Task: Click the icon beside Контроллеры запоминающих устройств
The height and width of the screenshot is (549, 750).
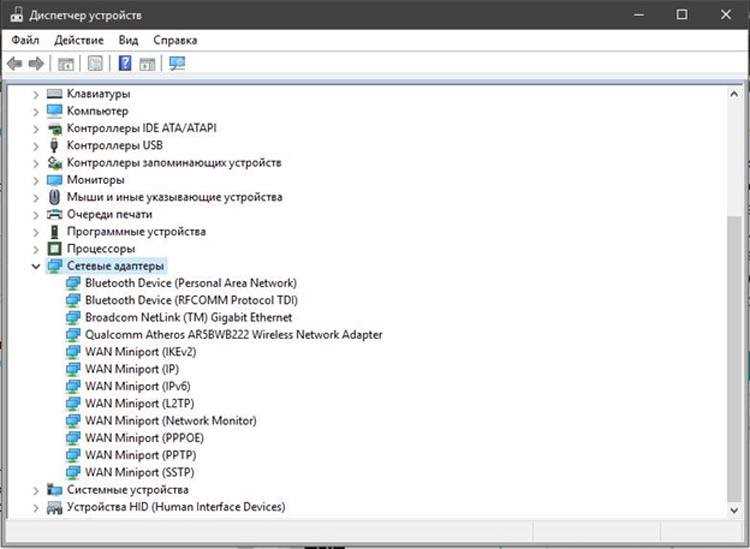Action: point(55,163)
